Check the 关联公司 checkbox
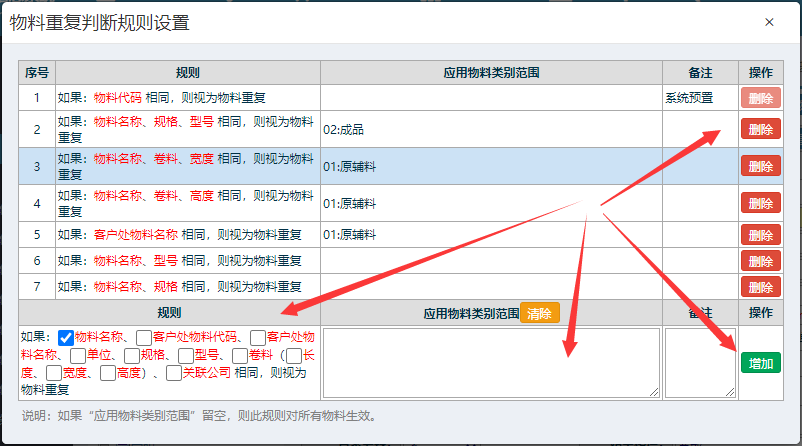Screen dimensions: 802x446 point(175,373)
